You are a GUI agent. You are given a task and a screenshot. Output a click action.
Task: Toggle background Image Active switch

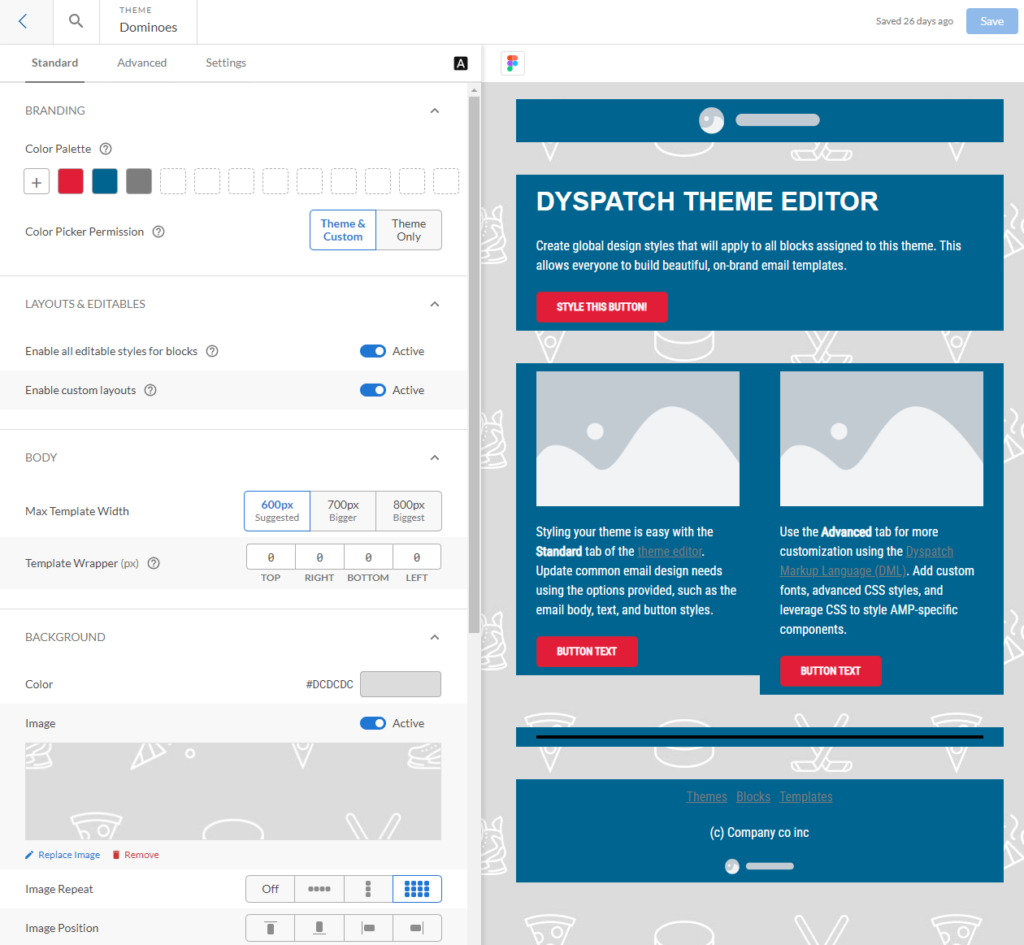point(373,724)
